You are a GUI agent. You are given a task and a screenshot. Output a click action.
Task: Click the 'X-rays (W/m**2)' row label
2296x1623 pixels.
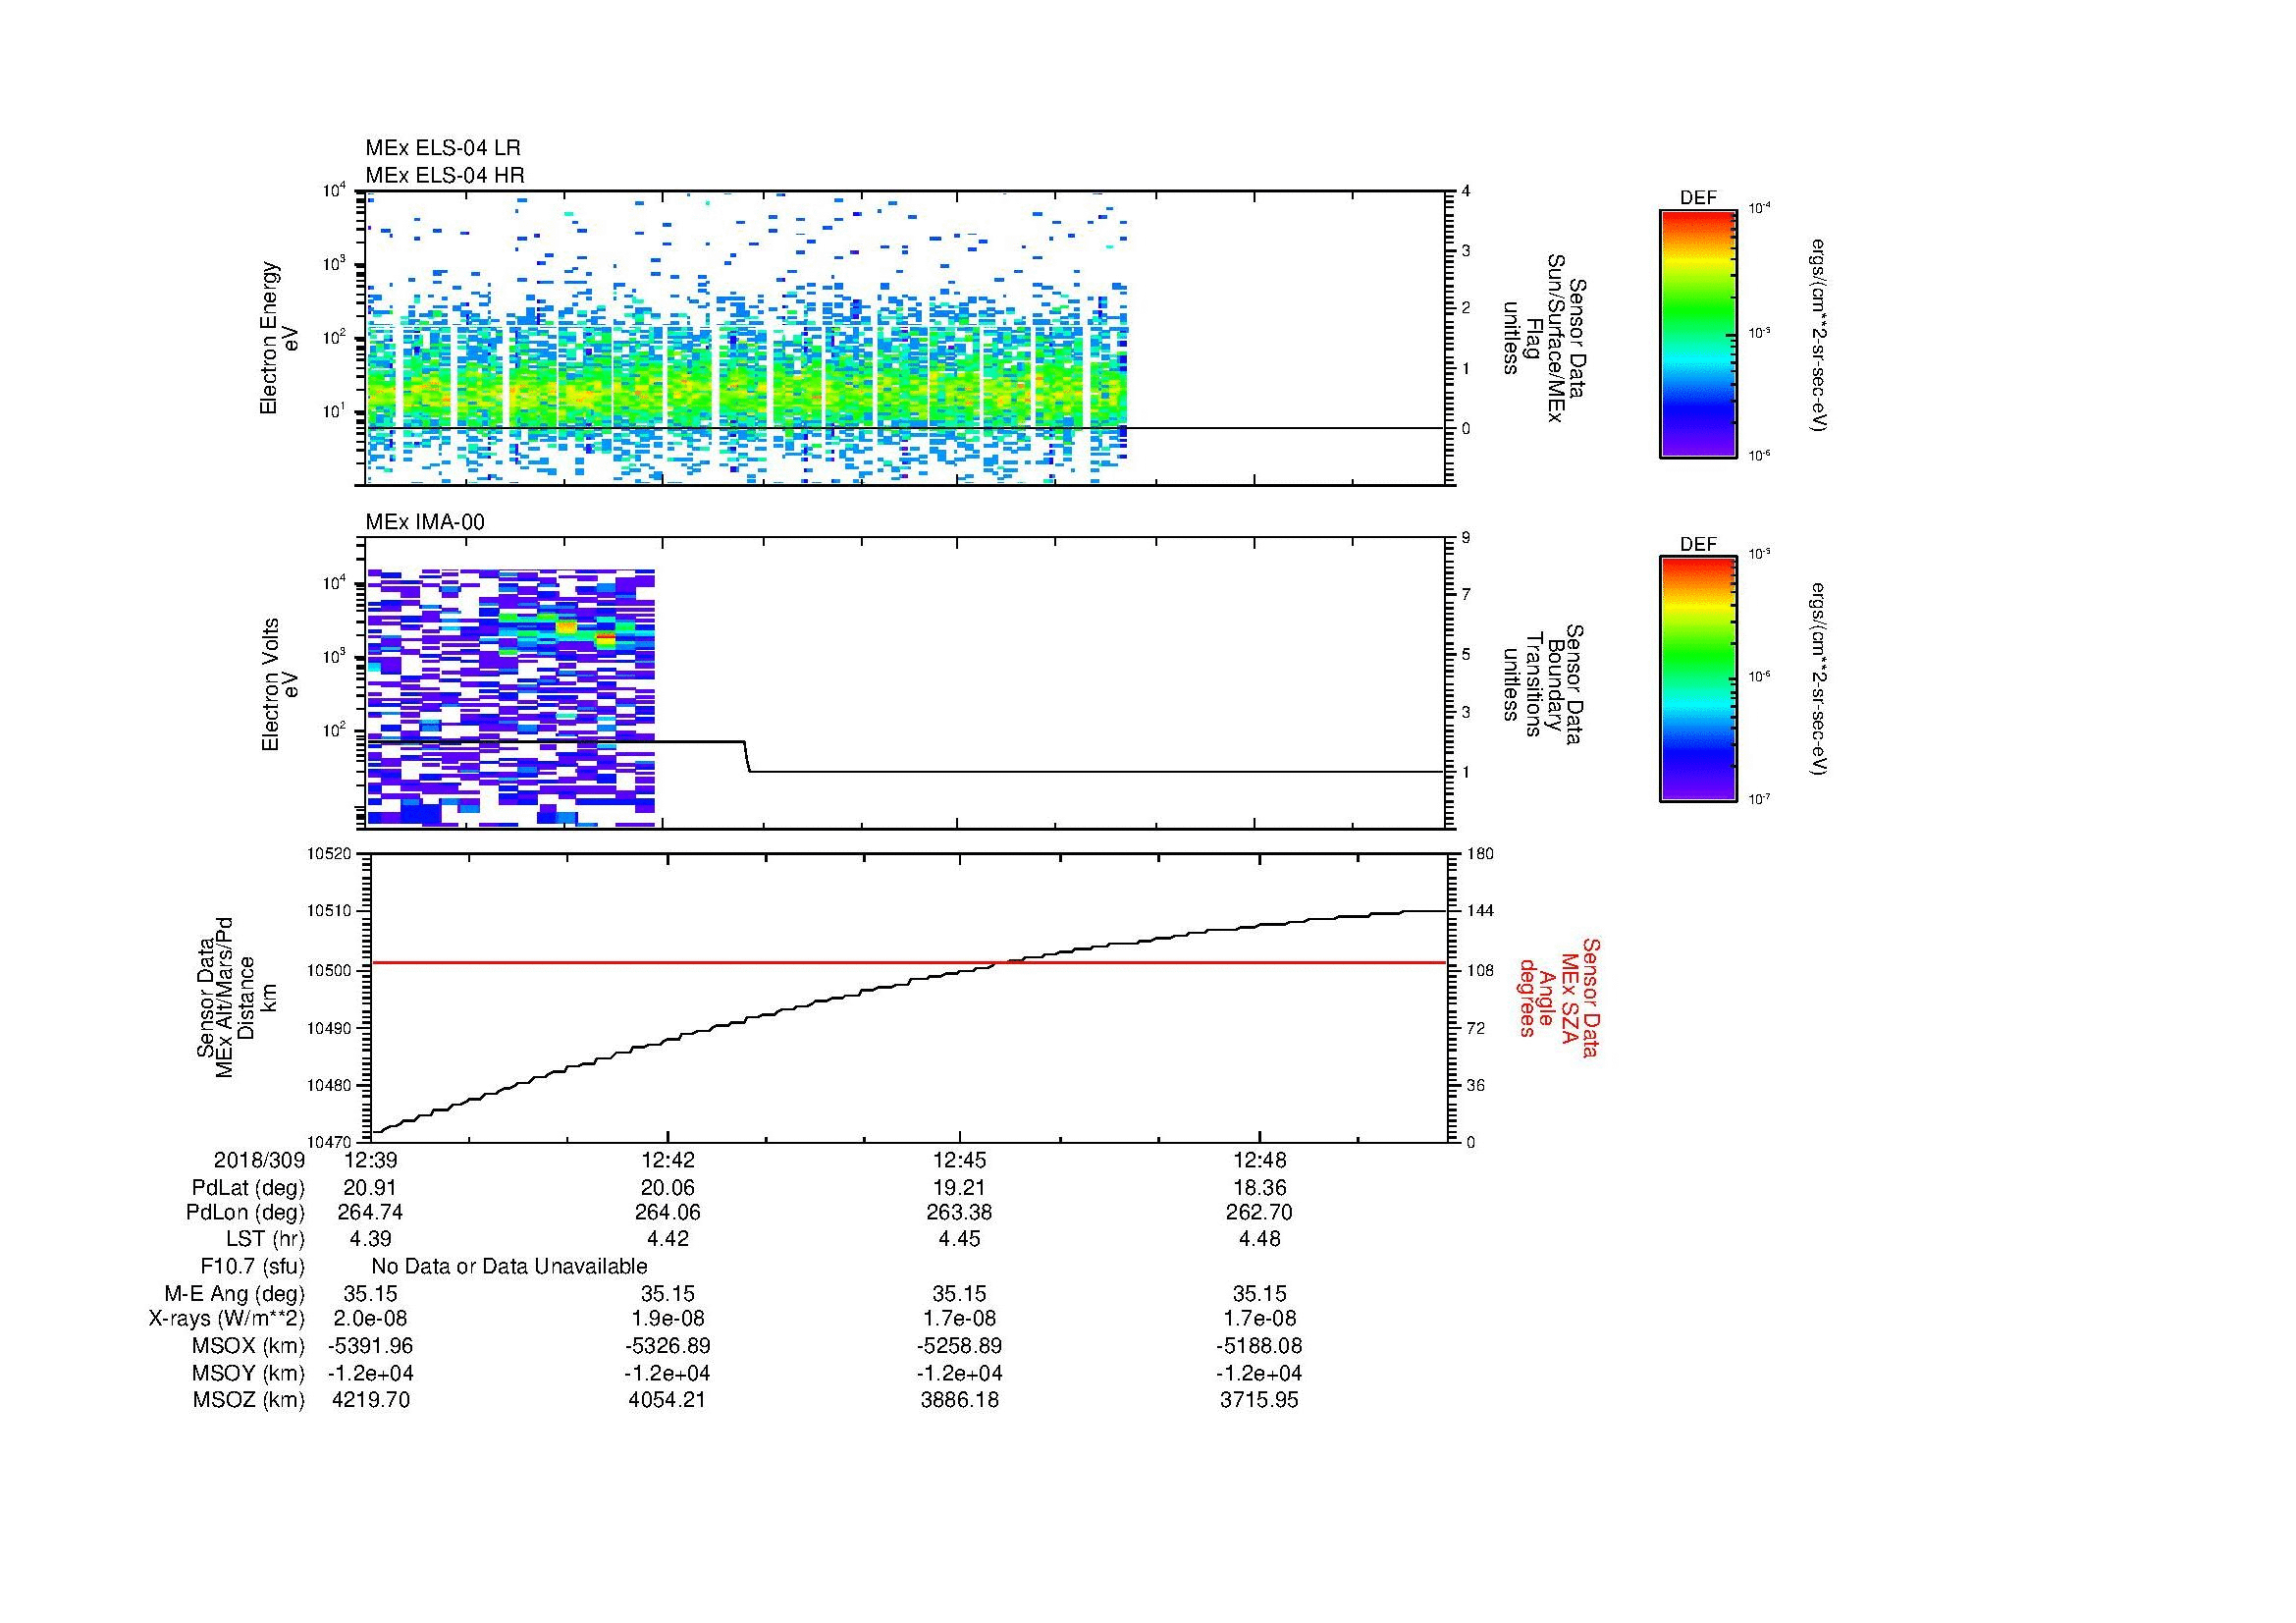227,1320
